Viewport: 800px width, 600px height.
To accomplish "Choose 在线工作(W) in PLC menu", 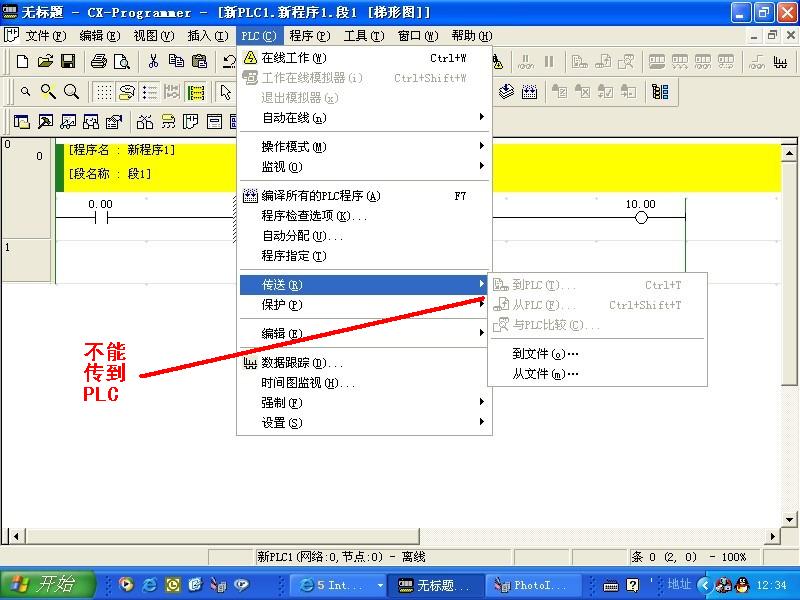I will point(364,58).
